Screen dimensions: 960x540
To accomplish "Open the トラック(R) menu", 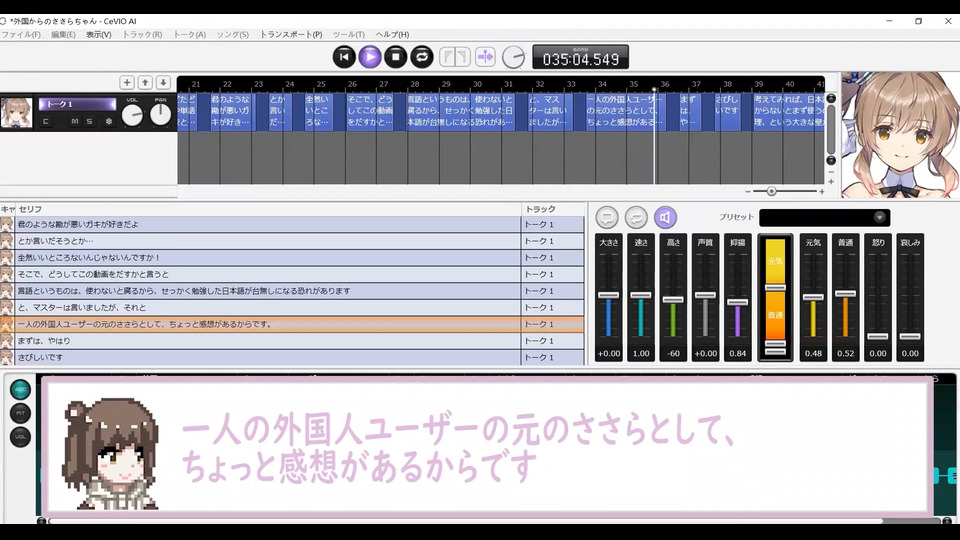I will tap(142, 35).
